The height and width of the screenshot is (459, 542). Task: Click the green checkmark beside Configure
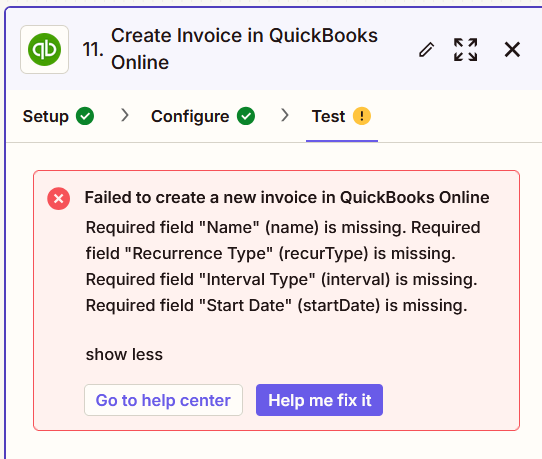[x=246, y=116]
